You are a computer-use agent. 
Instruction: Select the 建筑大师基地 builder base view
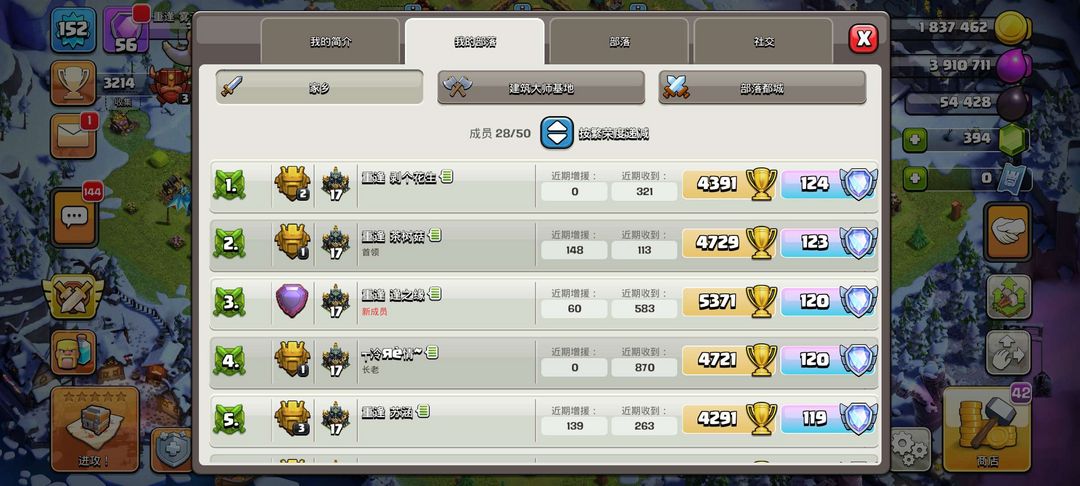[x=541, y=87]
